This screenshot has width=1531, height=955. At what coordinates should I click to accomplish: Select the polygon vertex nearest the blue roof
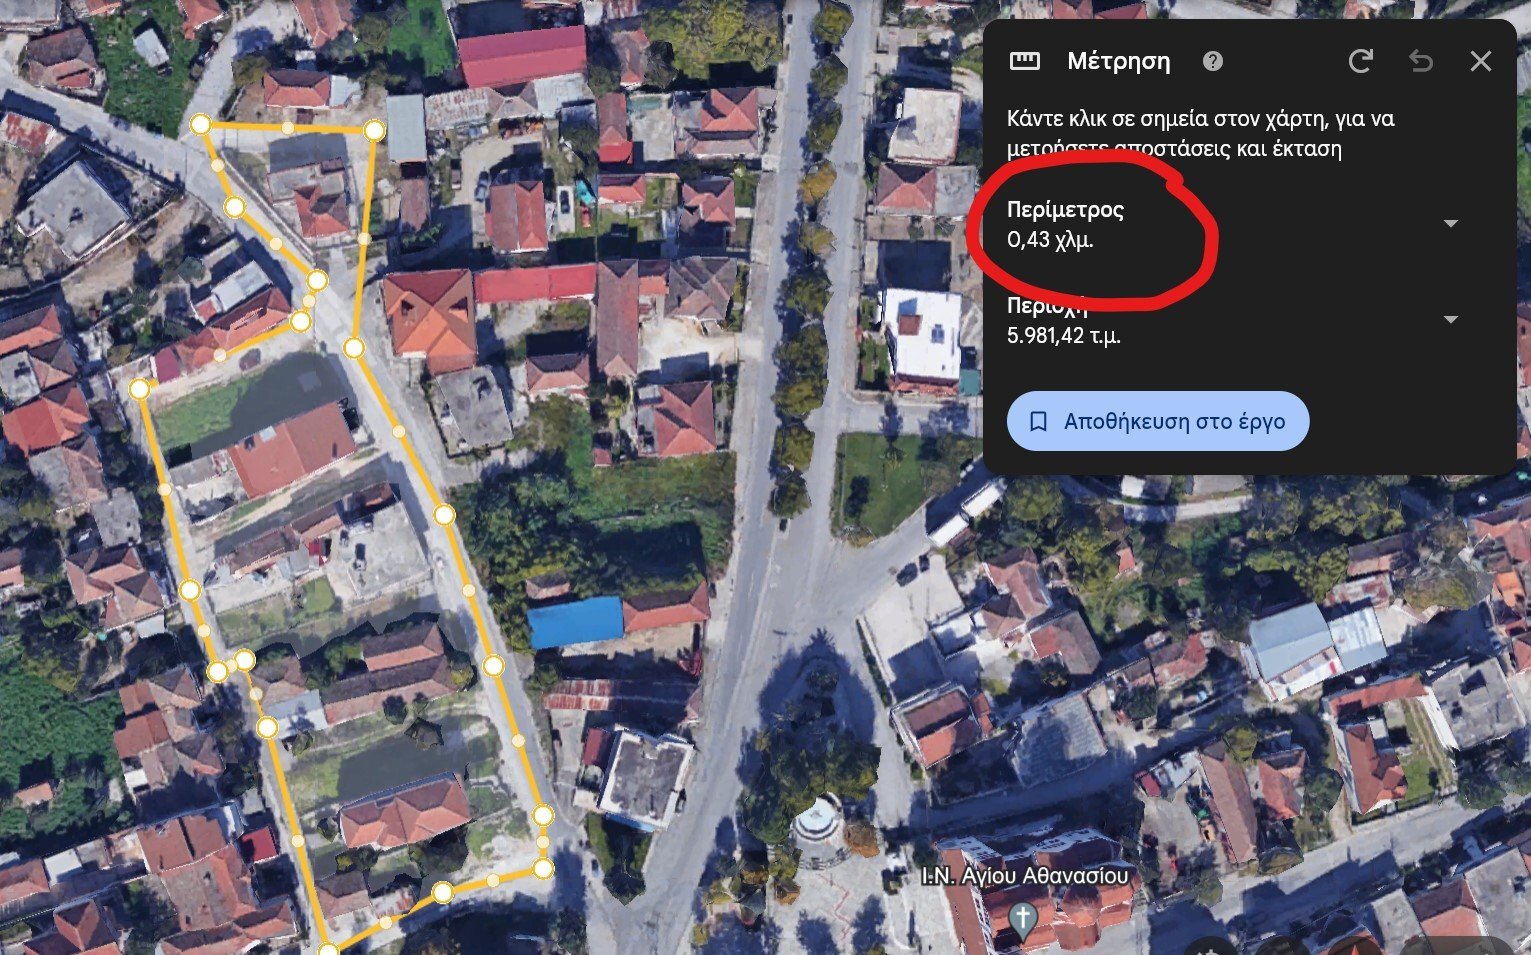point(493,665)
